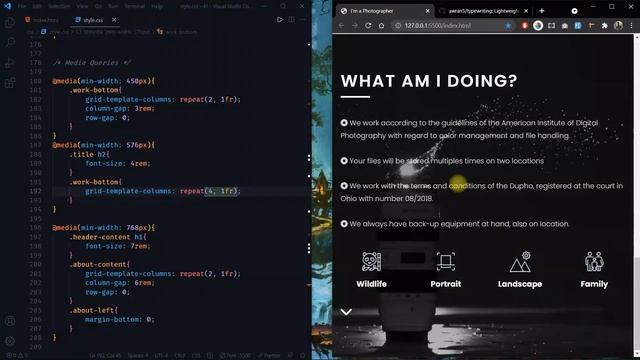Open the editor More Actions ellipsis
The height and width of the screenshot is (360, 640).
[x=303, y=20]
